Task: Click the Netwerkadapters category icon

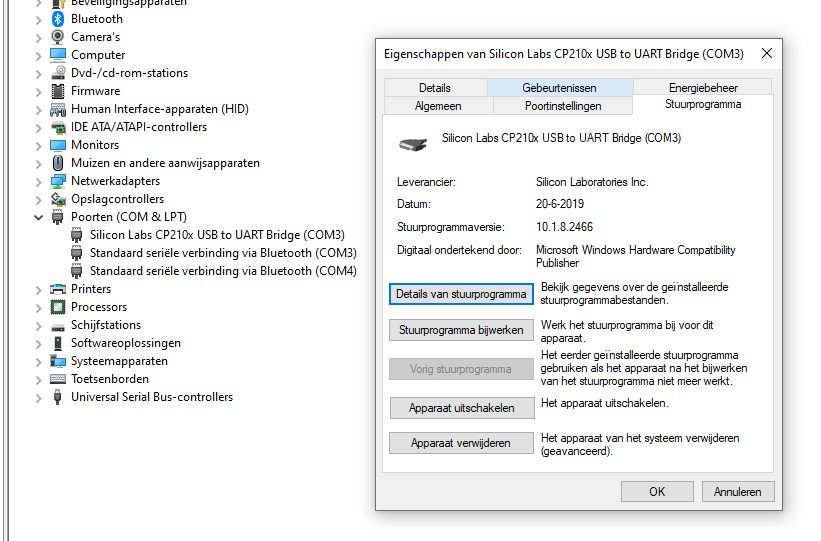Action: click(58, 181)
